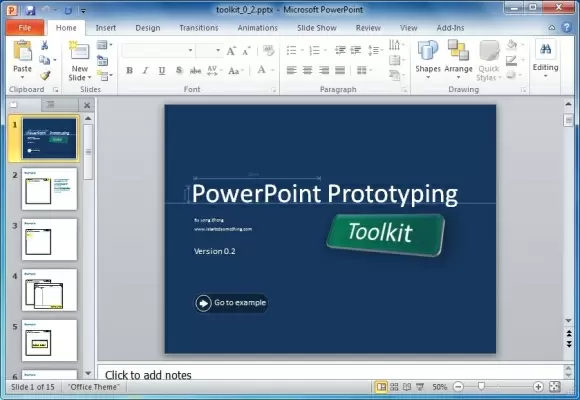
Task: Clear all formatting icon
Action: pyautogui.click(x=269, y=50)
